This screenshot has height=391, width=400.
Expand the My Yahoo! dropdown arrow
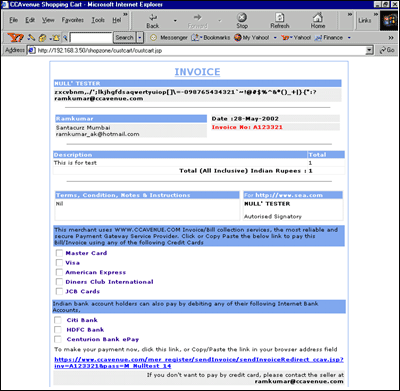[x=275, y=38]
